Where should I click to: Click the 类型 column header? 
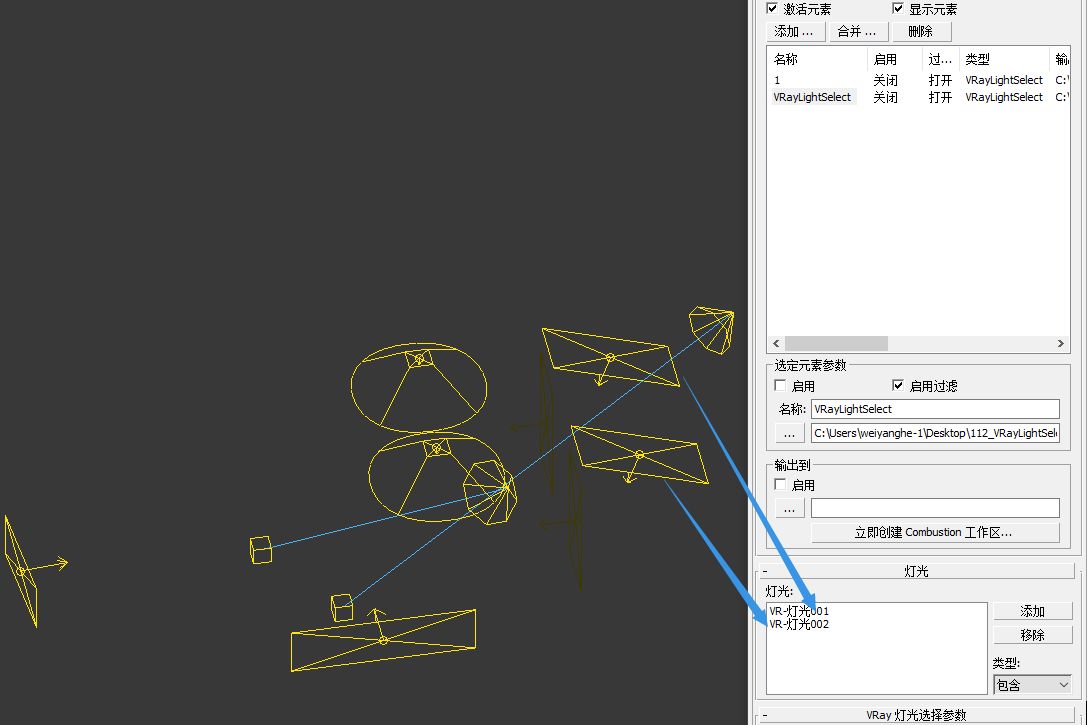pos(1003,59)
